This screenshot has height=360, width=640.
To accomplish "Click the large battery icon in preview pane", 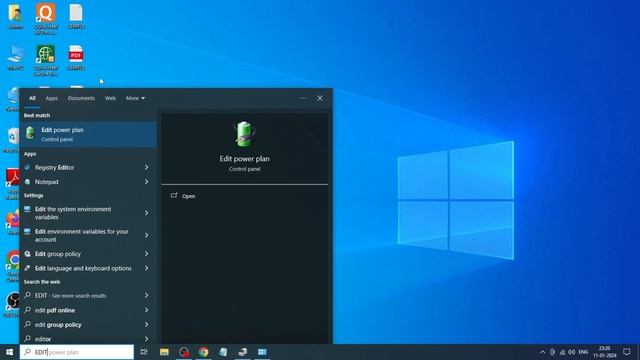I will (x=244, y=134).
